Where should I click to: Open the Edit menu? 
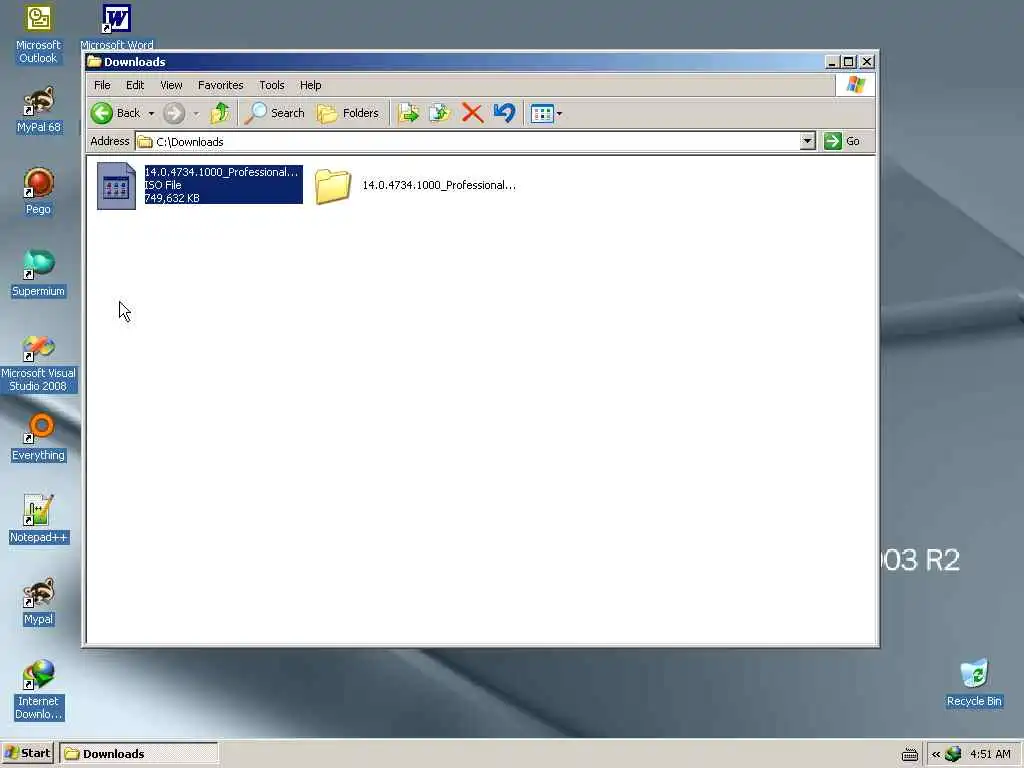pyautogui.click(x=135, y=85)
